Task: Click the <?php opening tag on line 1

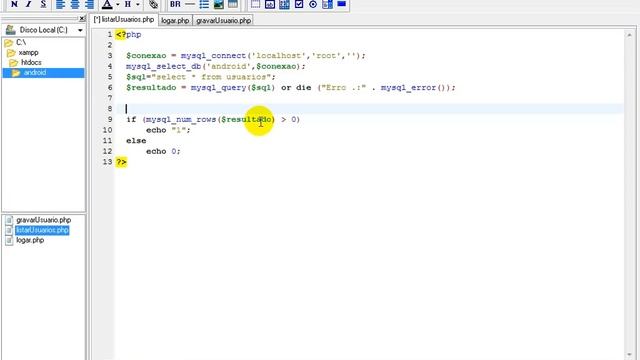Action: 129,35
